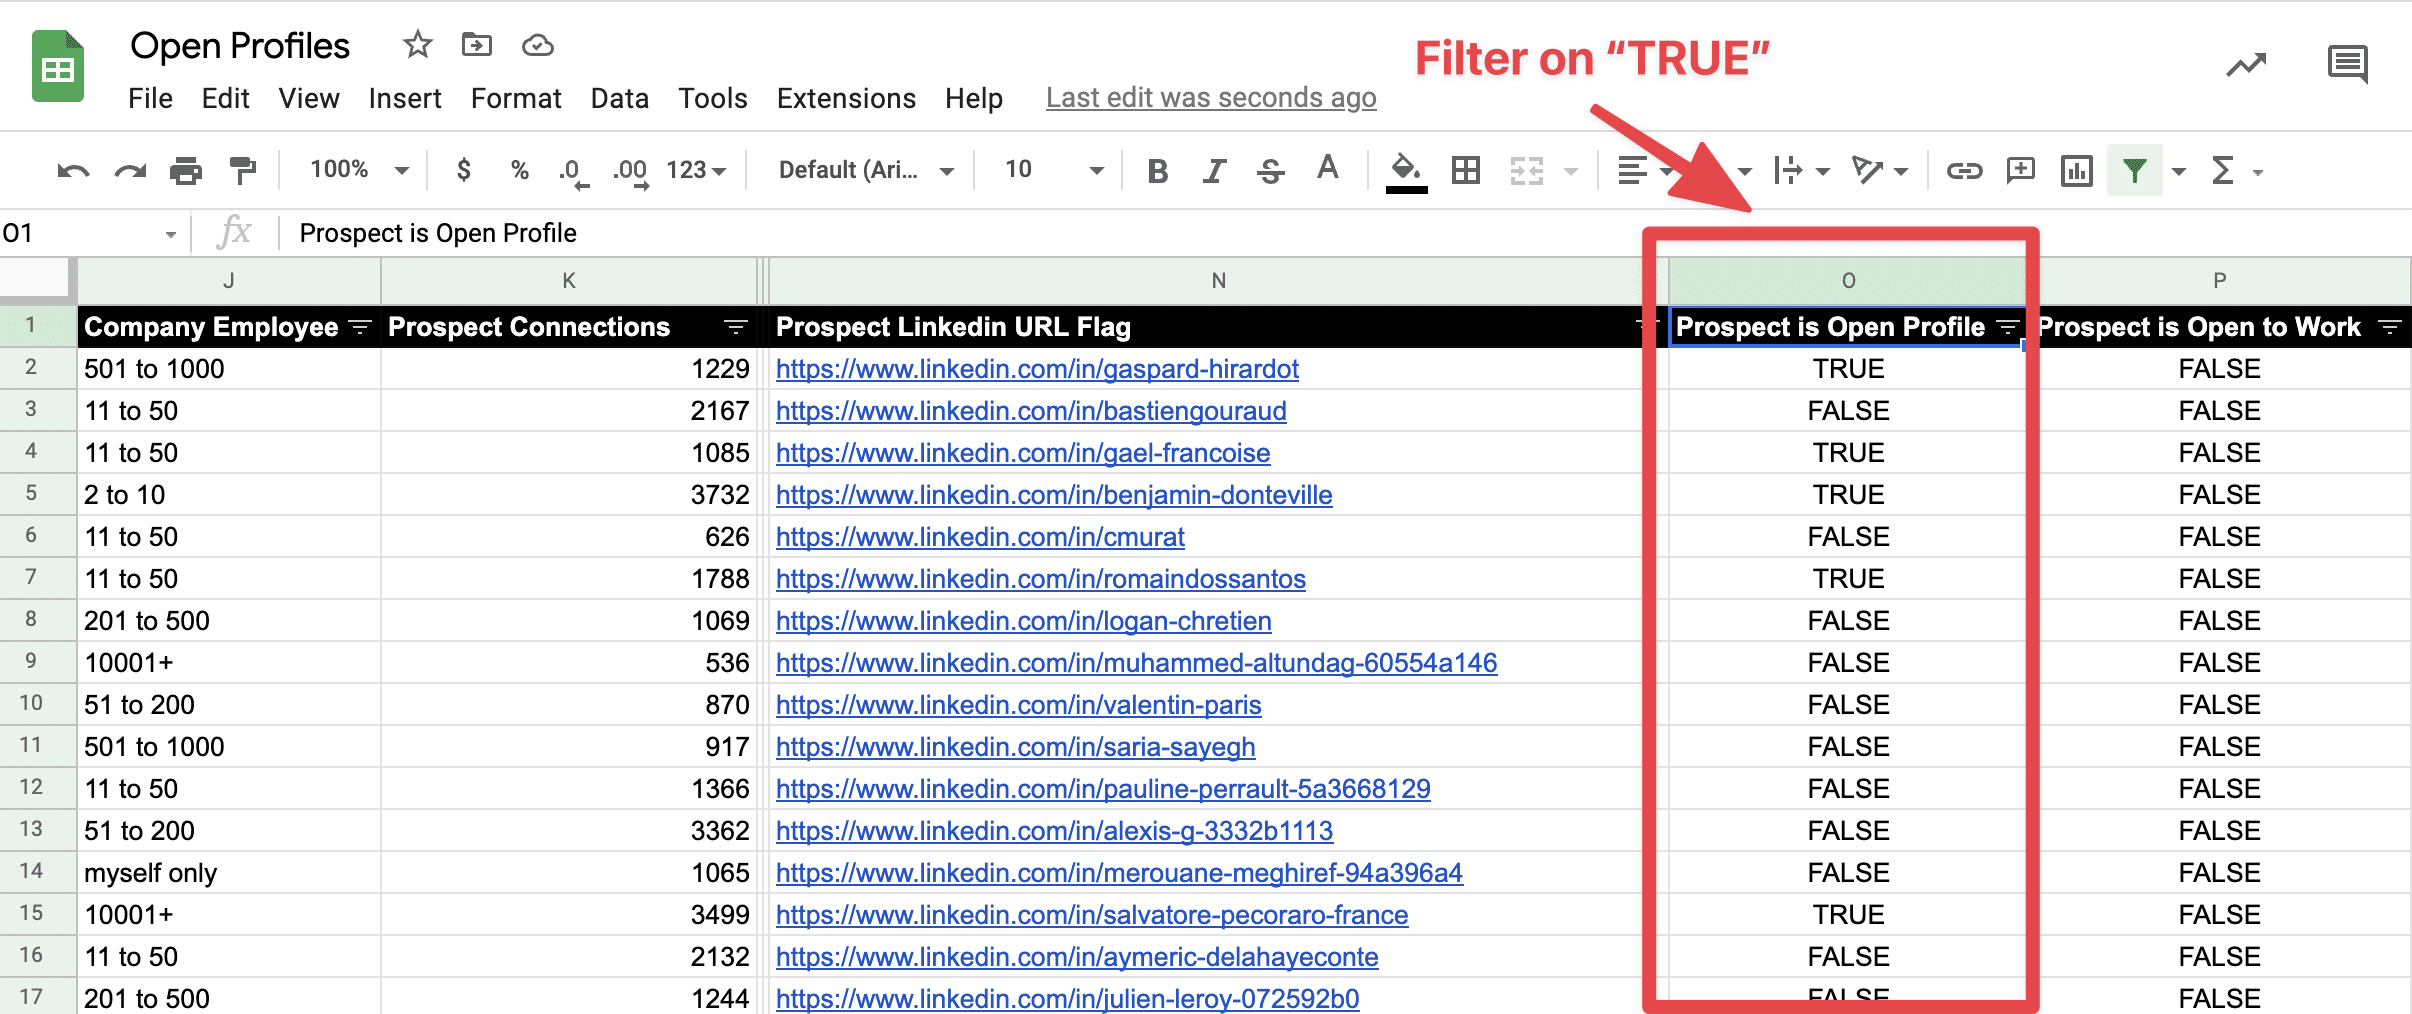Image resolution: width=2412 pixels, height=1014 pixels.
Task: Select column N header
Action: pyautogui.click(x=1218, y=281)
